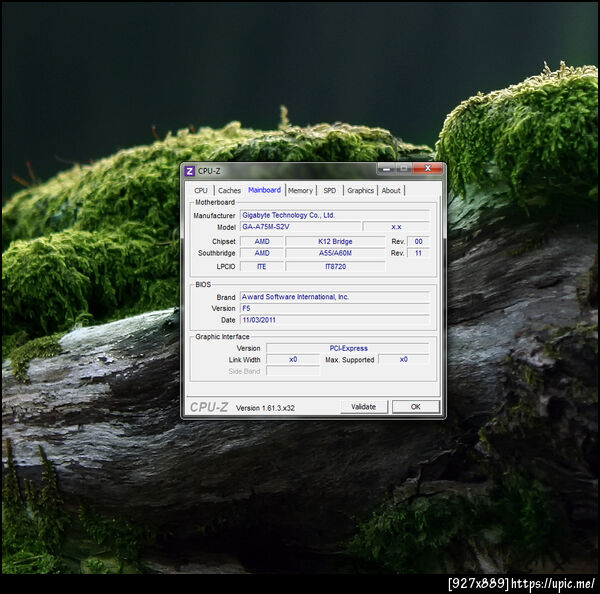The image size is (600, 594).
Task: Minimize the CPU-Z window
Action: pyautogui.click(x=386, y=168)
